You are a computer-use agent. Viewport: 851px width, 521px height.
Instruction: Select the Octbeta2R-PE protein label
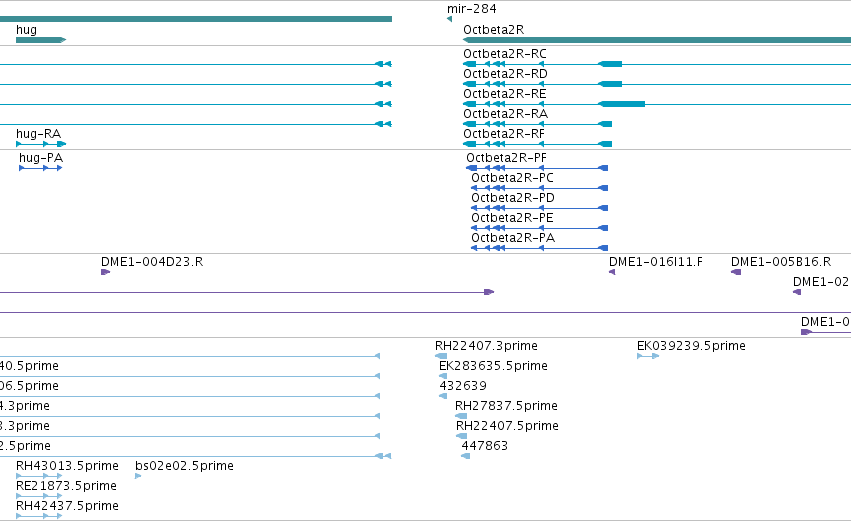(512, 218)
